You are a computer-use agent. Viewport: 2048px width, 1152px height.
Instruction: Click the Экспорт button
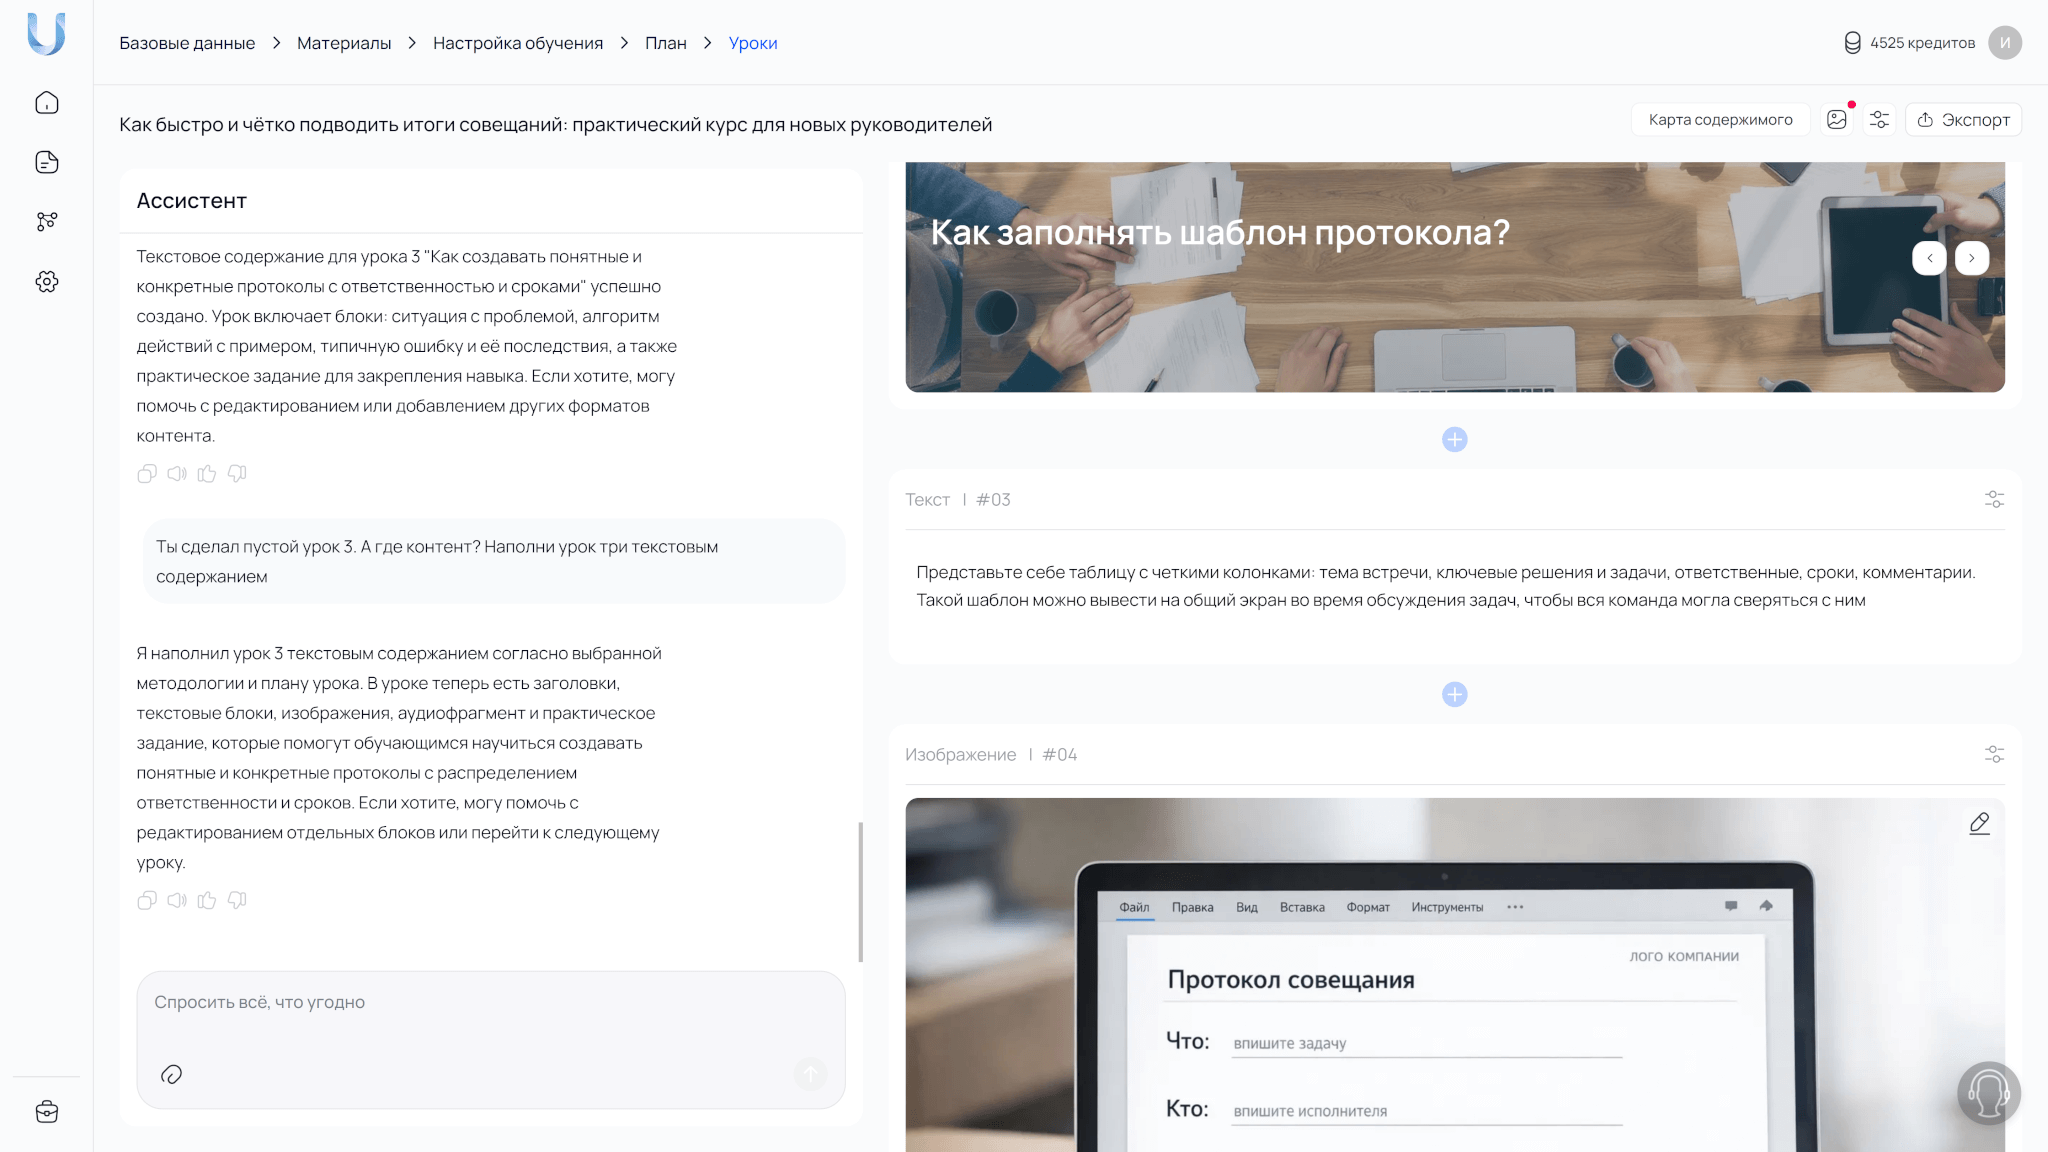[x=1963, y=120]
